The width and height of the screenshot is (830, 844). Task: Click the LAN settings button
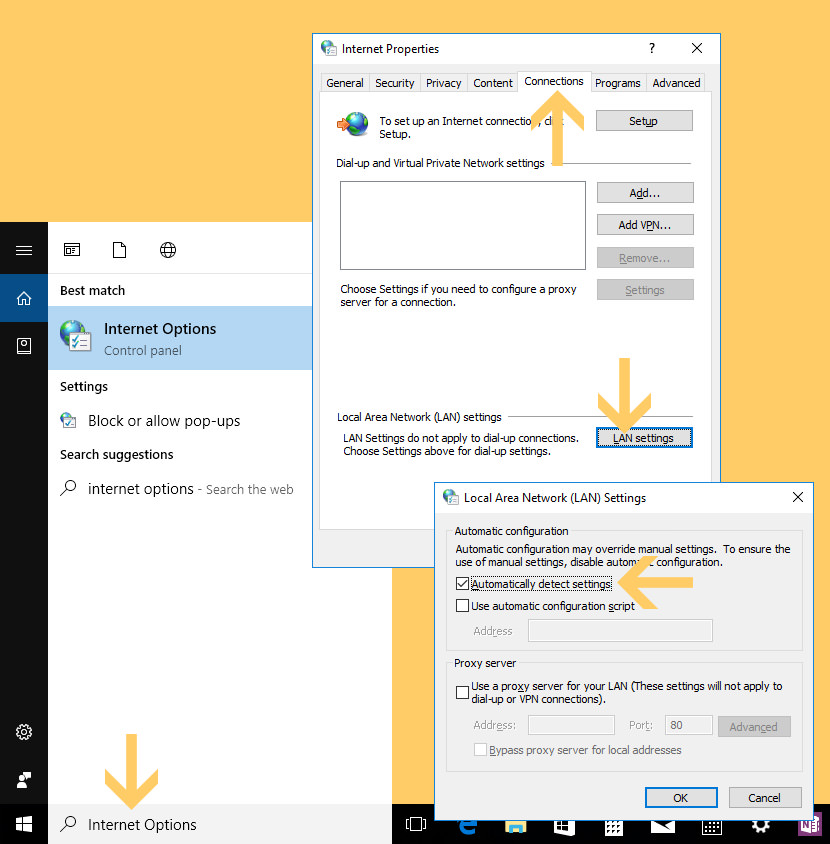(644, 438)
